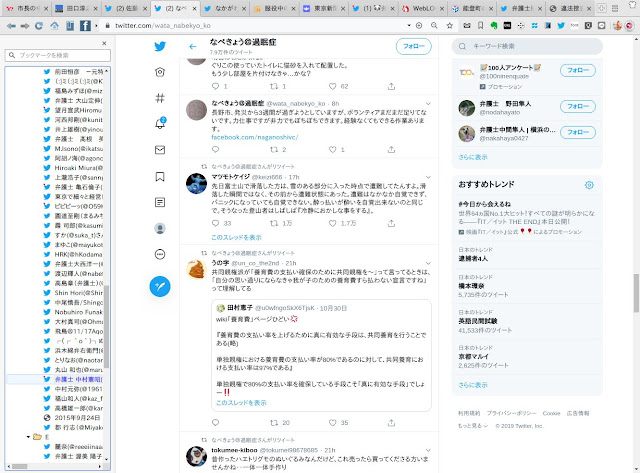Open the Twitter home bird logo
This screenshot has width=640, height=473.
click(160, 46)
